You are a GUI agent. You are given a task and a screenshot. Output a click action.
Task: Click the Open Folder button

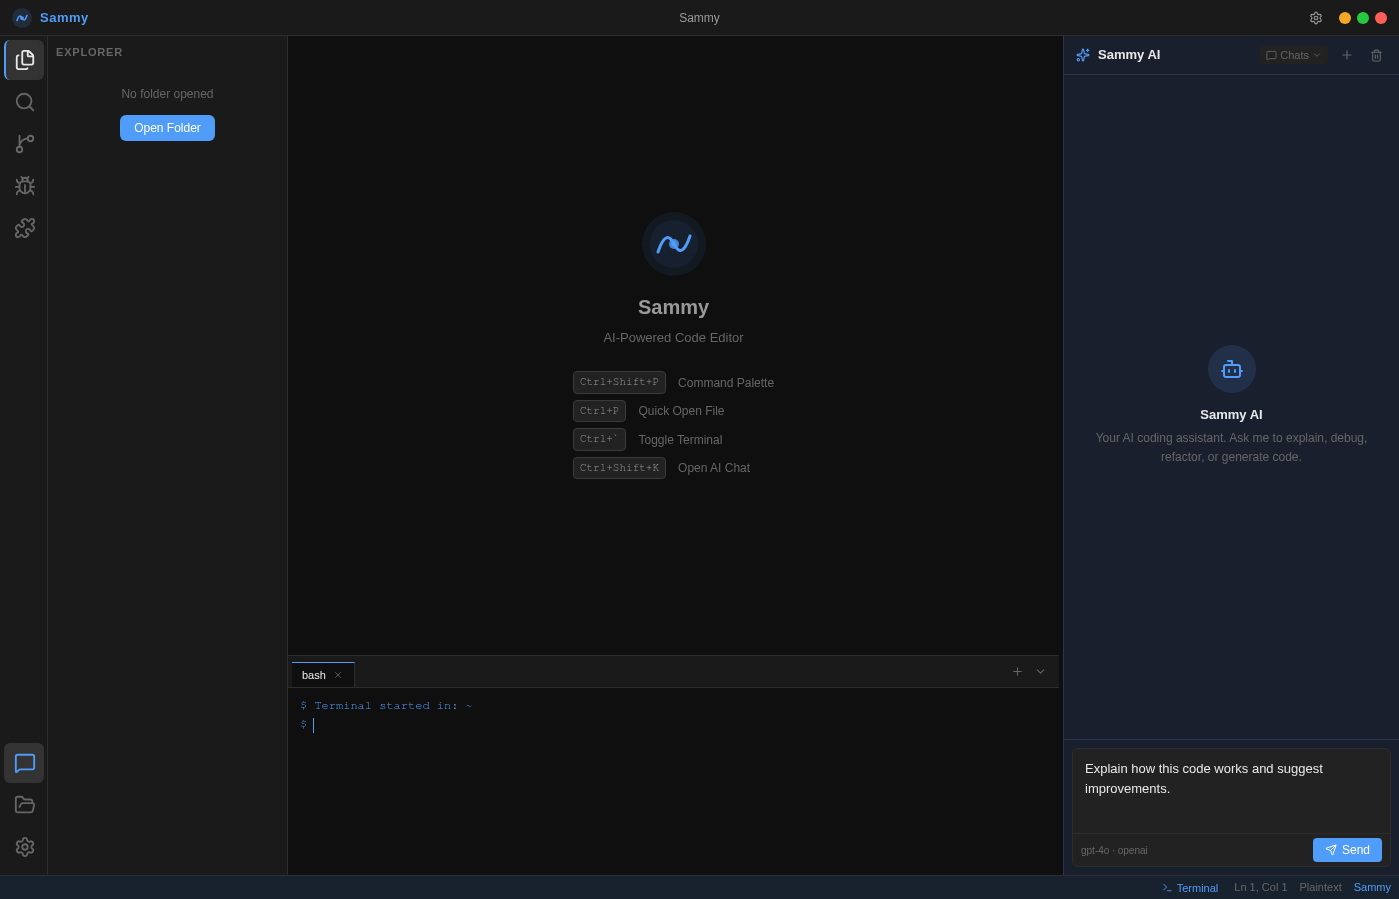(x=167, y=128)
